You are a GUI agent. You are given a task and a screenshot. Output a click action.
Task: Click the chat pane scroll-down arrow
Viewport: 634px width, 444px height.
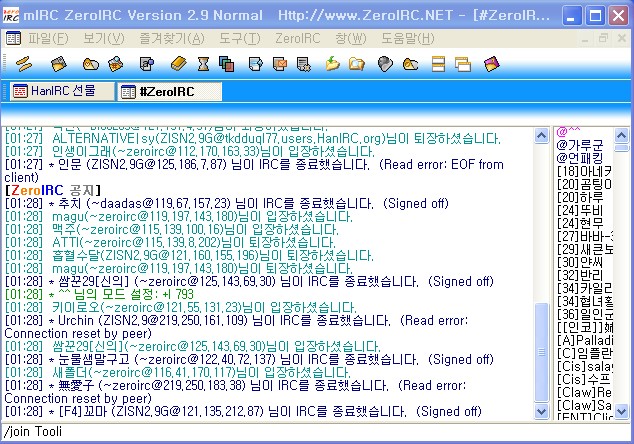tap(541, 411)
